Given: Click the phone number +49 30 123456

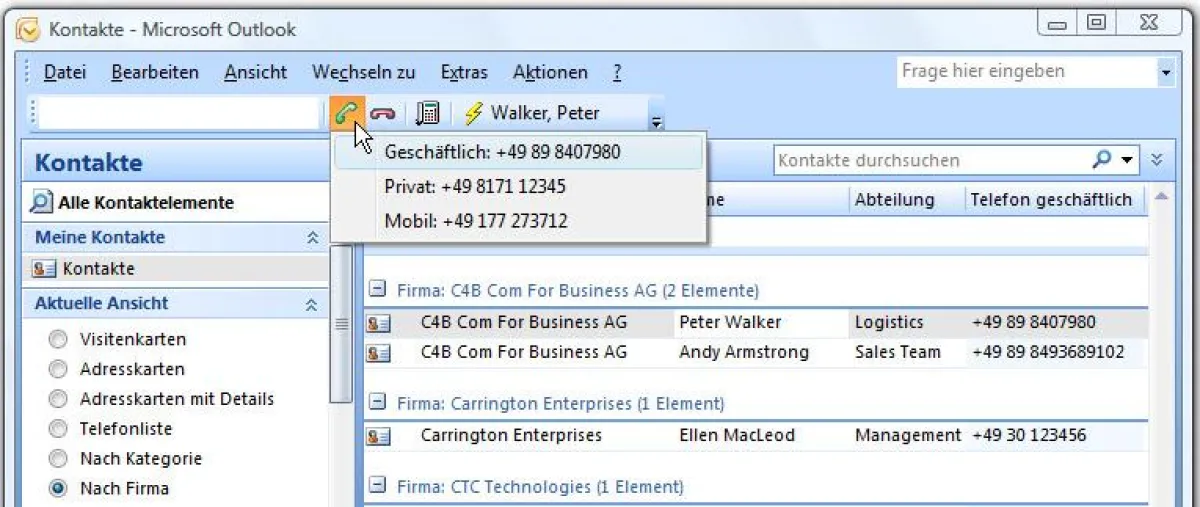Looking at the screenshot, I should coord(1029,436).
